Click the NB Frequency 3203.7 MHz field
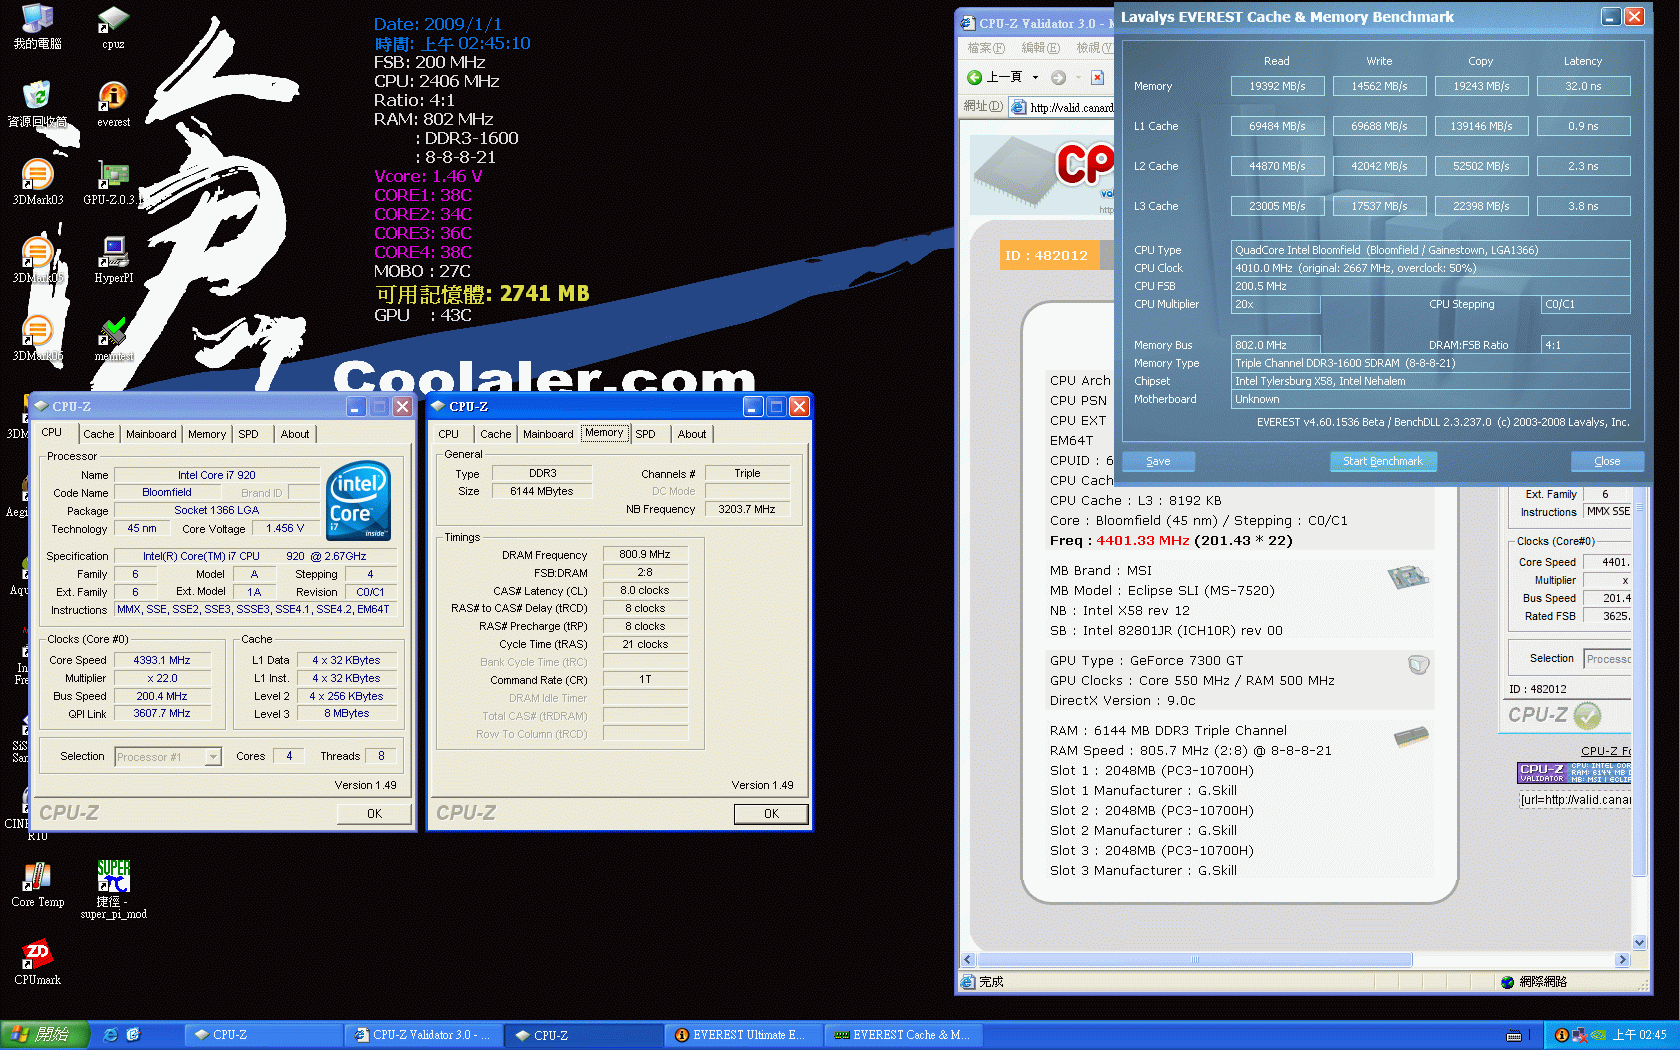Viewport: 1680px width, 1050px height. [x=746, y=509]
